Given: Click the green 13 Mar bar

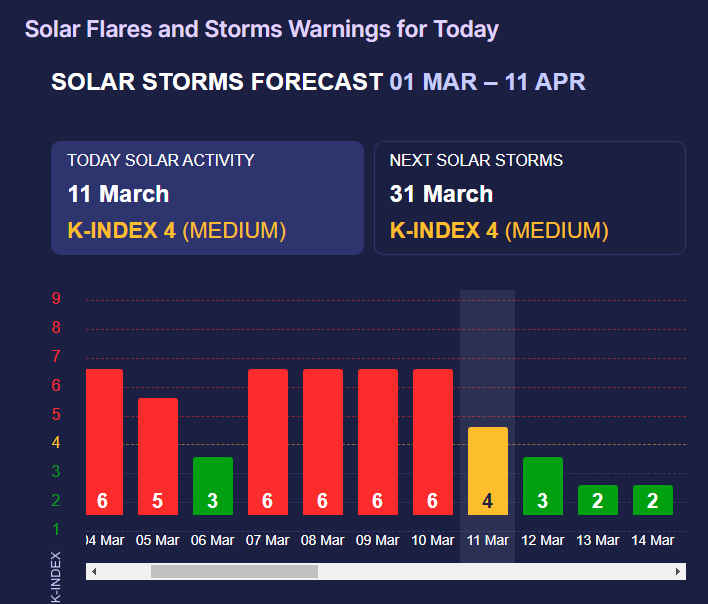Looking at the screenshot, I should (x=598, y=500).
